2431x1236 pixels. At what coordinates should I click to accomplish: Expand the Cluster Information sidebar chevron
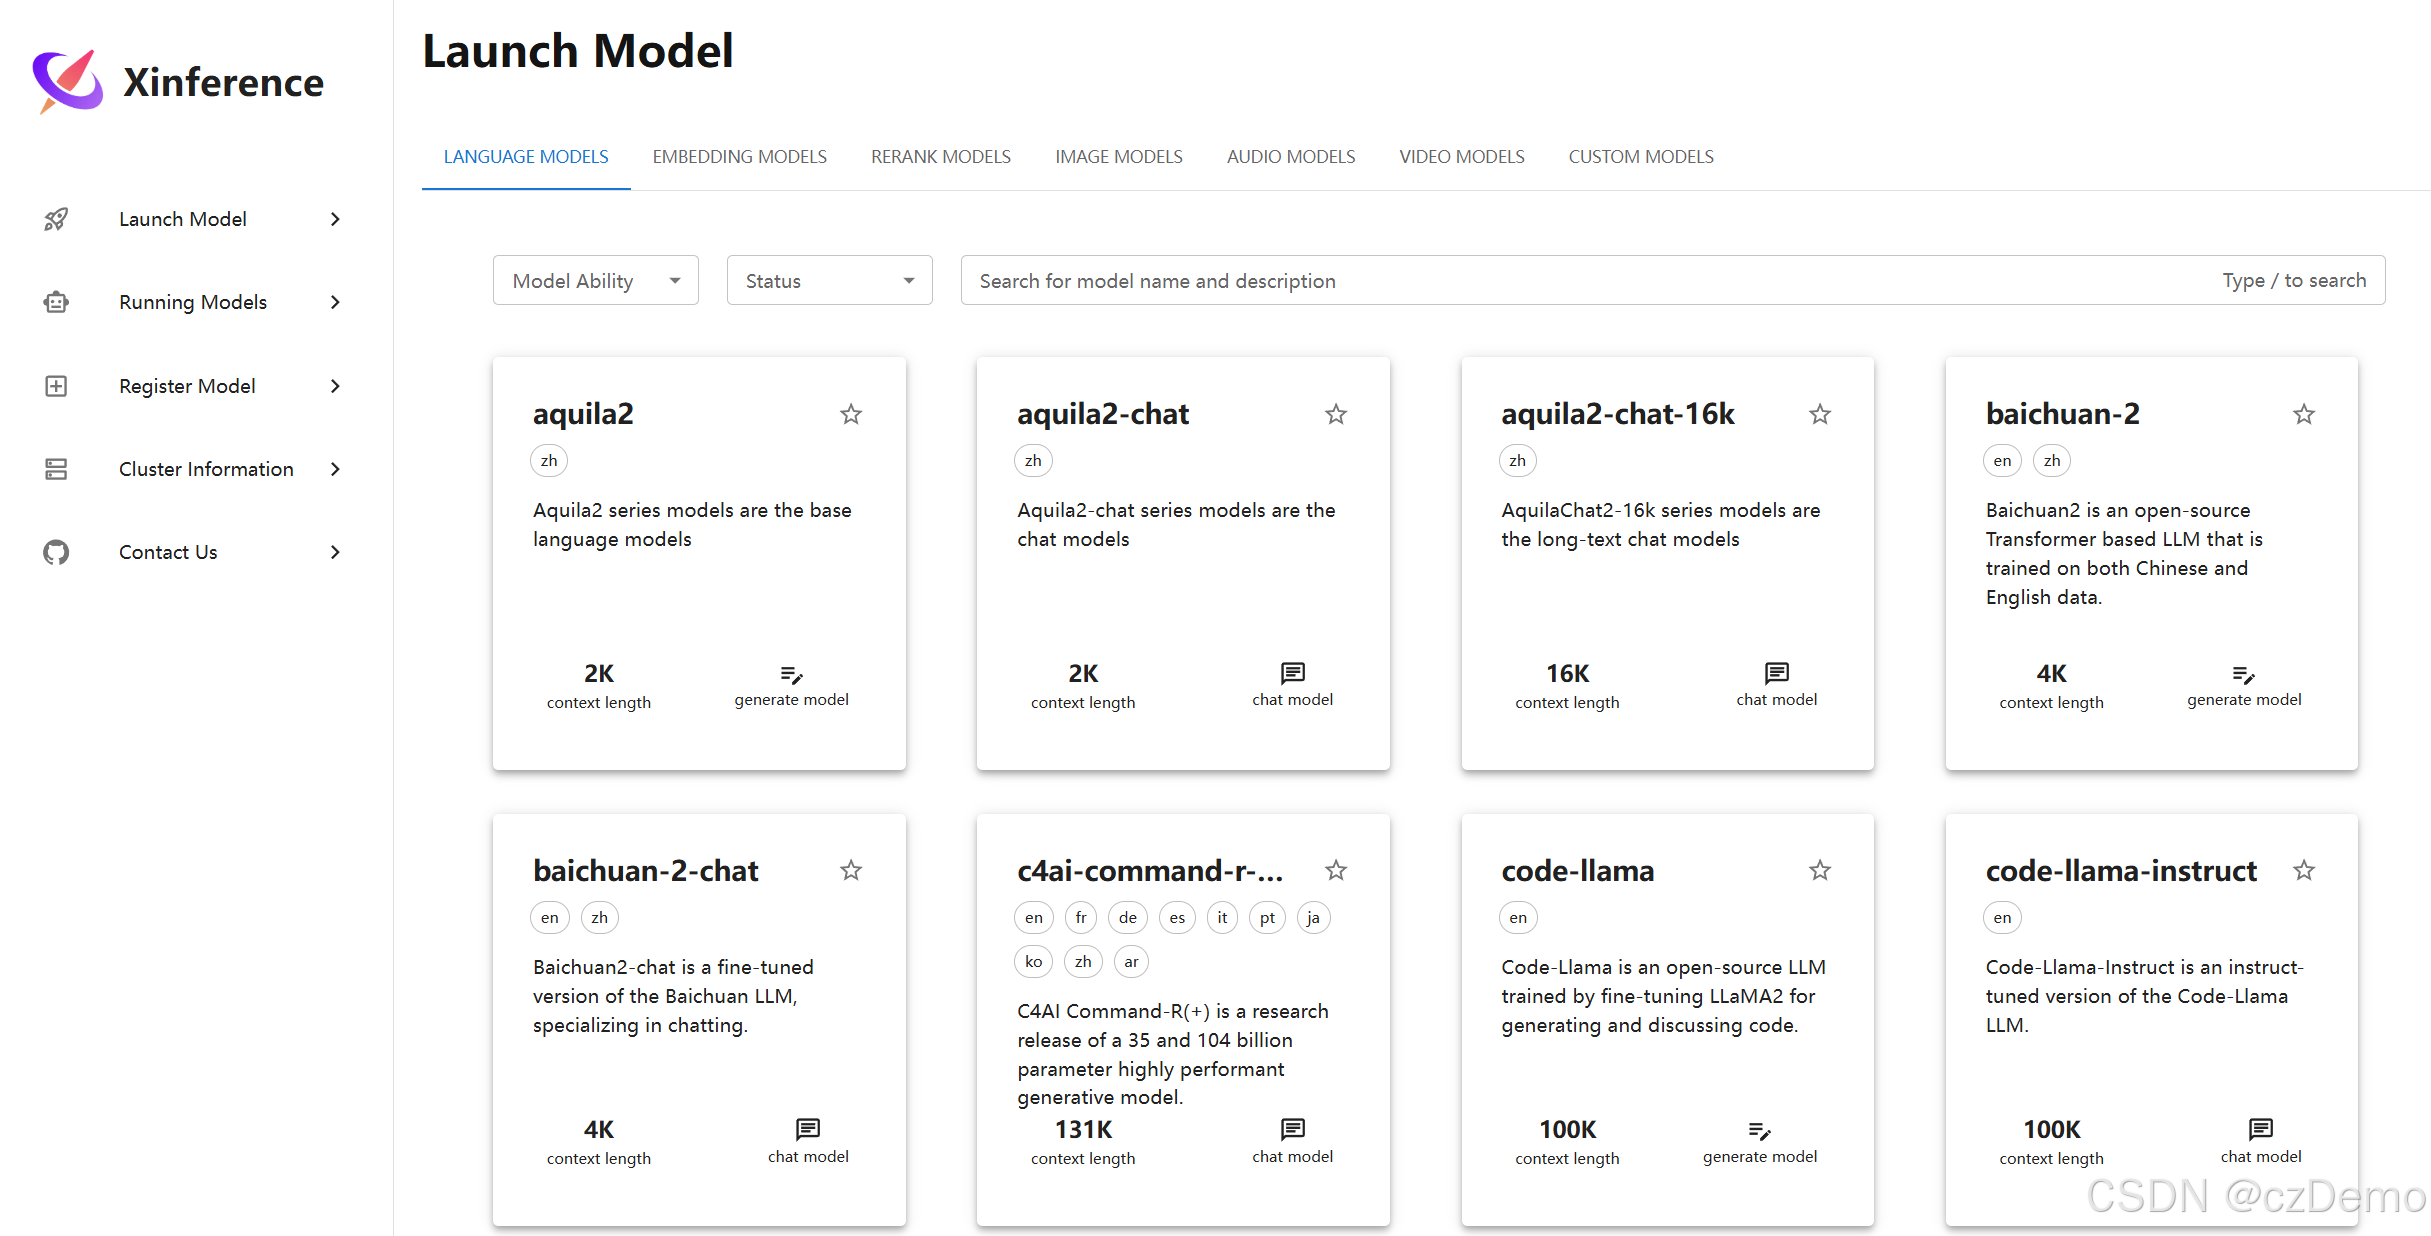point(336,469)
